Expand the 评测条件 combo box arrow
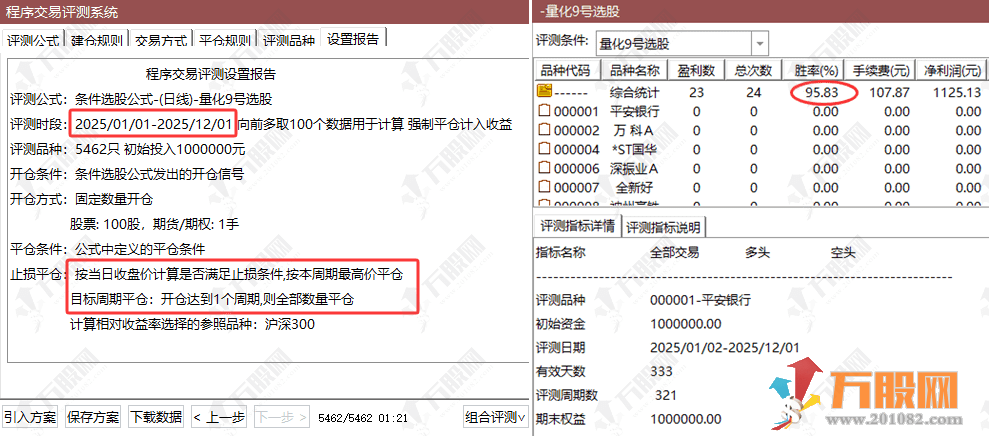989x436 pixels. coord(759,44)
